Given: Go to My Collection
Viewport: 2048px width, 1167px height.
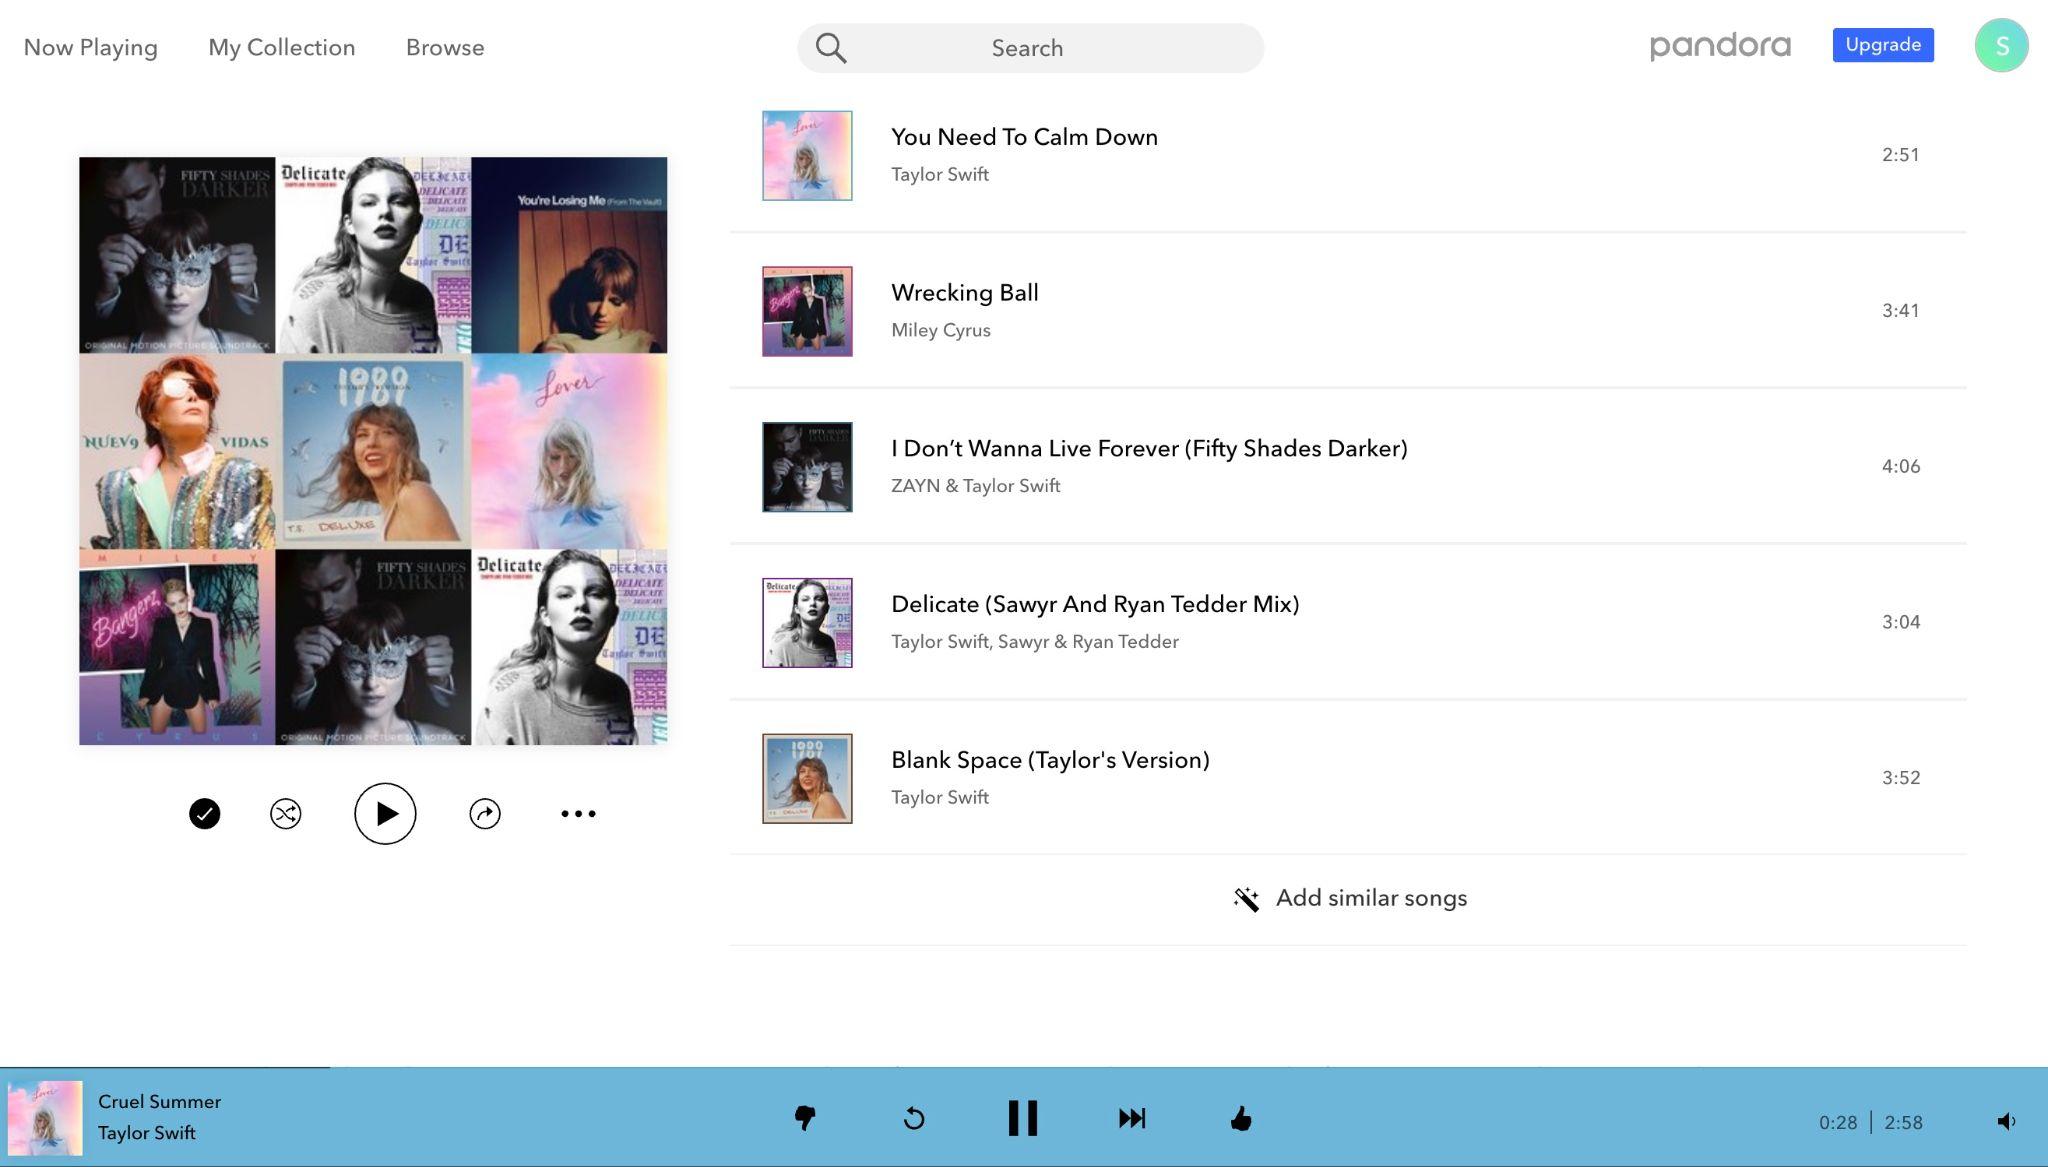Looking at the screenshot, I should point(281,47).
